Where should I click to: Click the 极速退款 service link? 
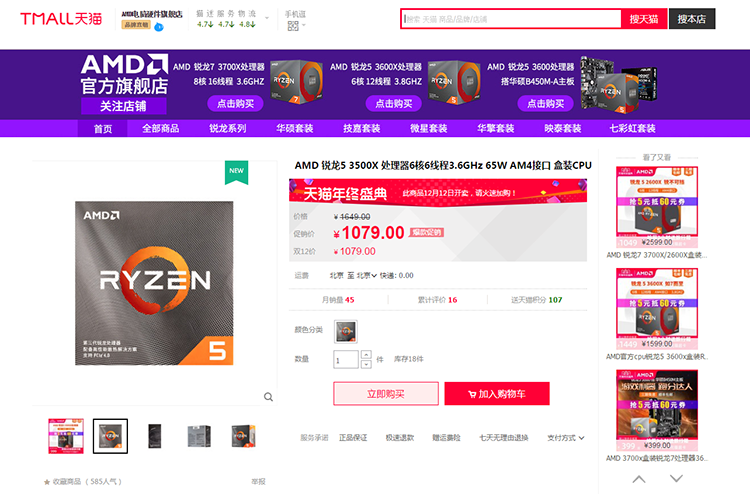(x=400, y=438)
